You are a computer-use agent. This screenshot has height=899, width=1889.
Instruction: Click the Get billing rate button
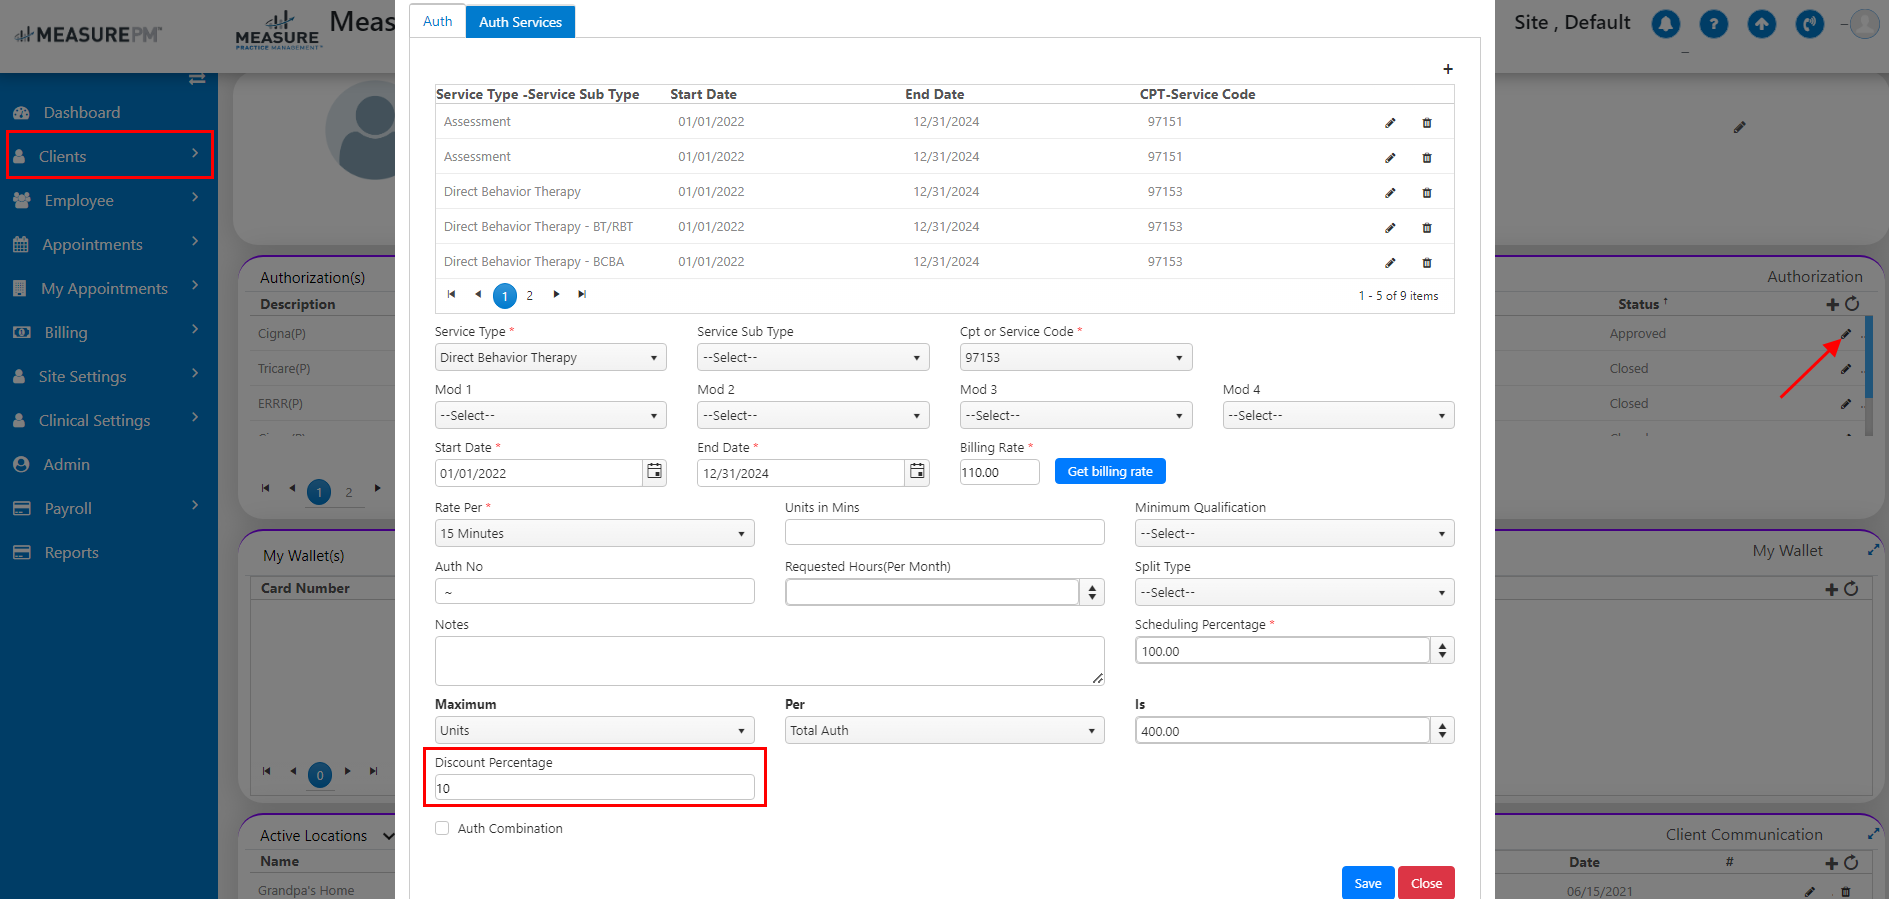pos(1110,471)
